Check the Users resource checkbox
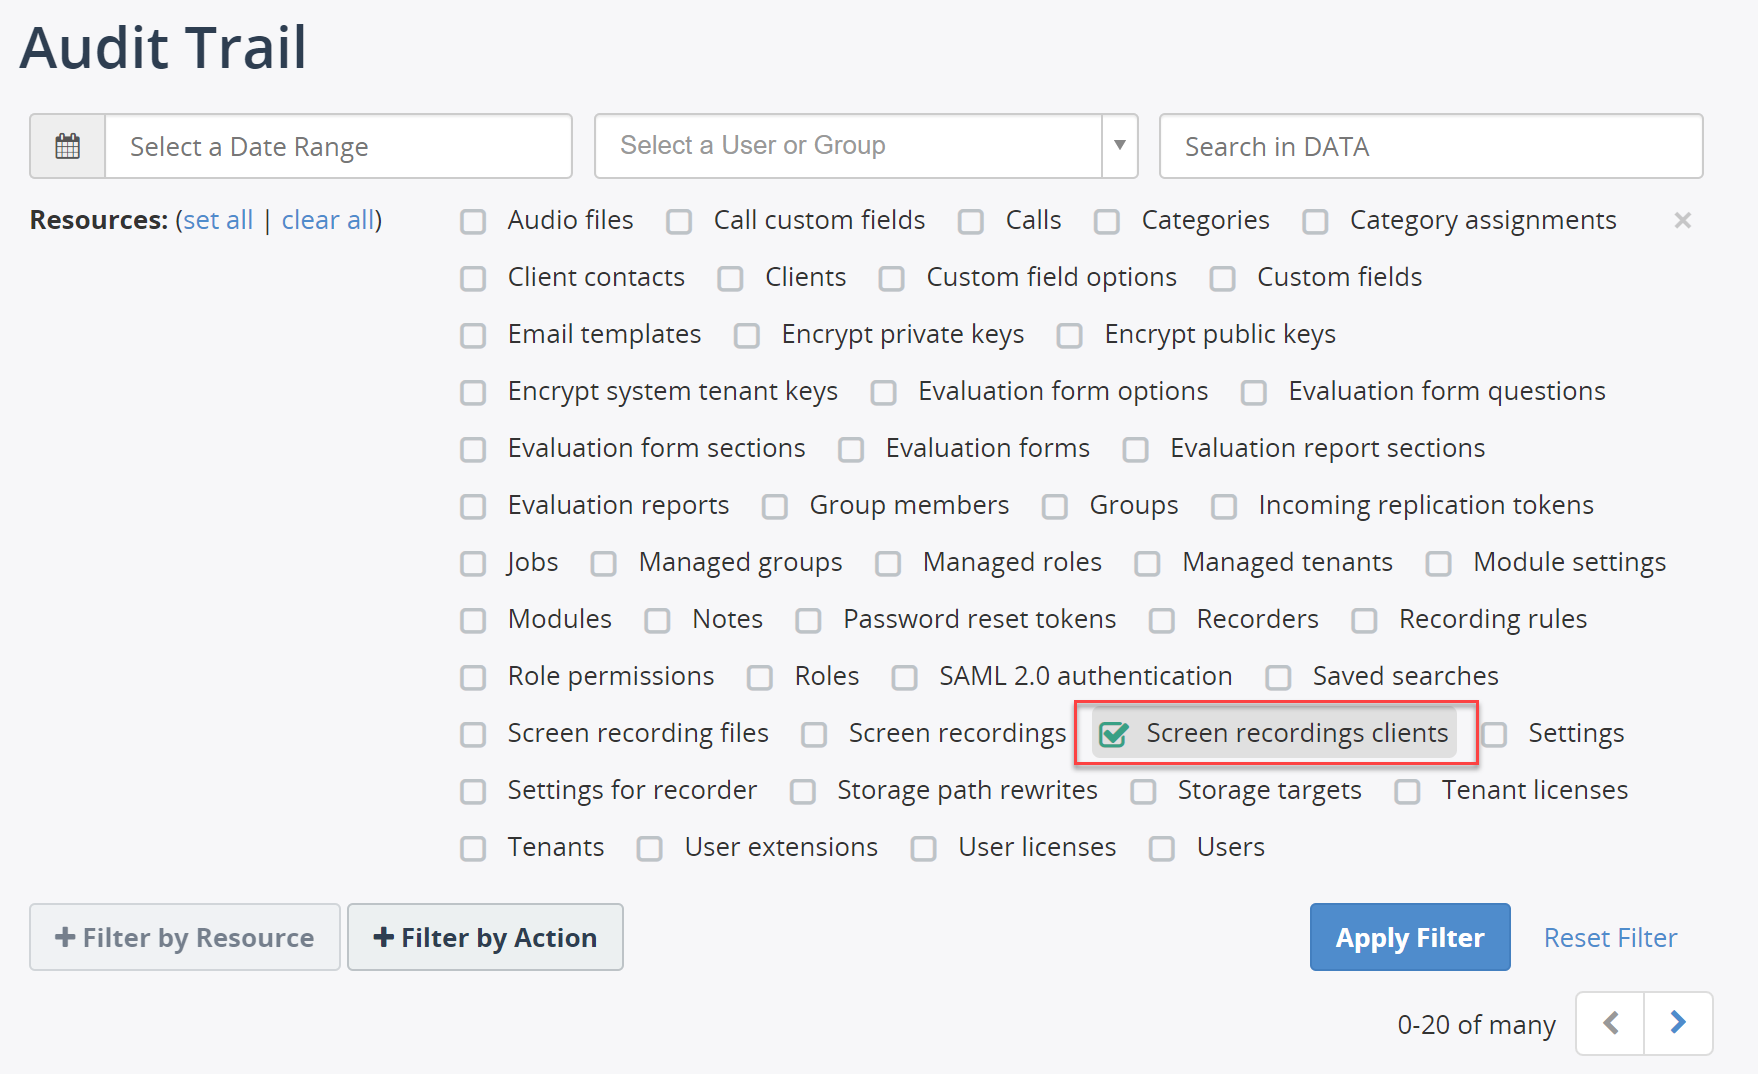Screen dimensions: 1758x1074 click(x=1162, y=848)
